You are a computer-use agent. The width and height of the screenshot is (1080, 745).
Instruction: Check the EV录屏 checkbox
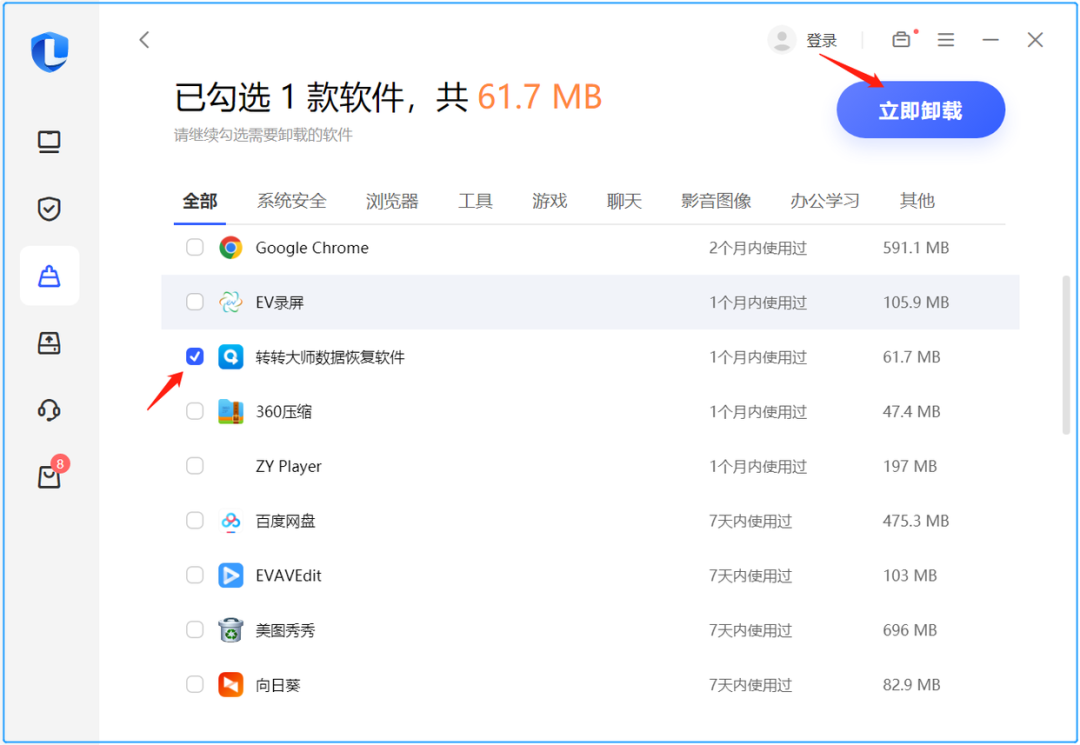195,302
